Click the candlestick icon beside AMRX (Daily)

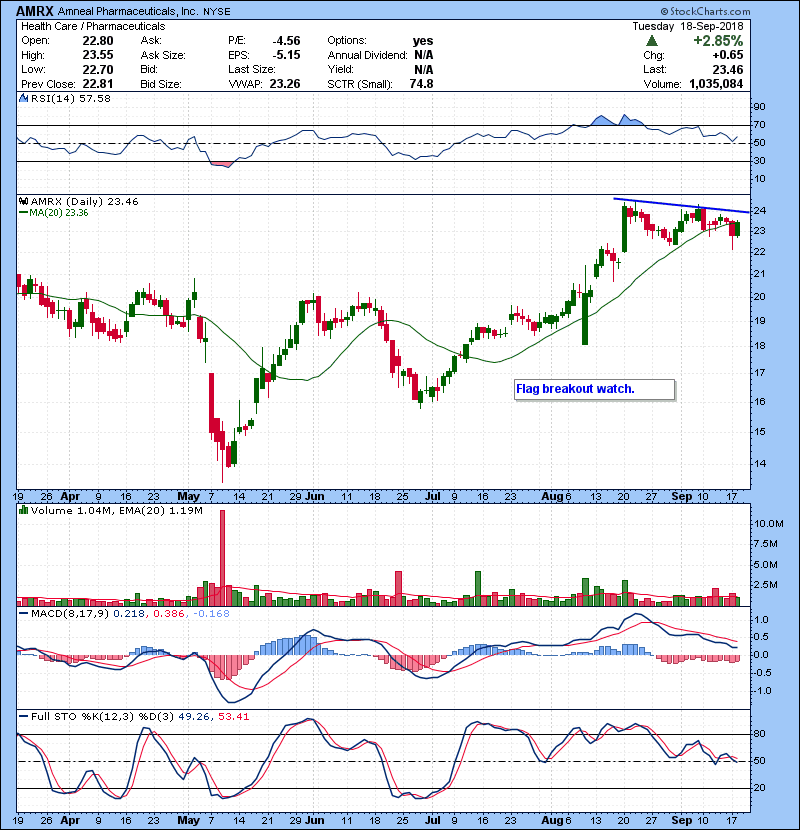point(23,201)
